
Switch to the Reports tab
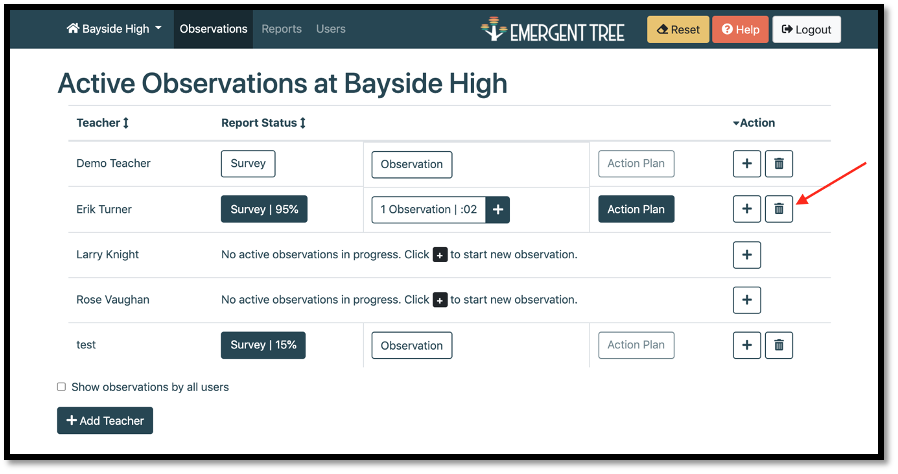coord(281,29)
